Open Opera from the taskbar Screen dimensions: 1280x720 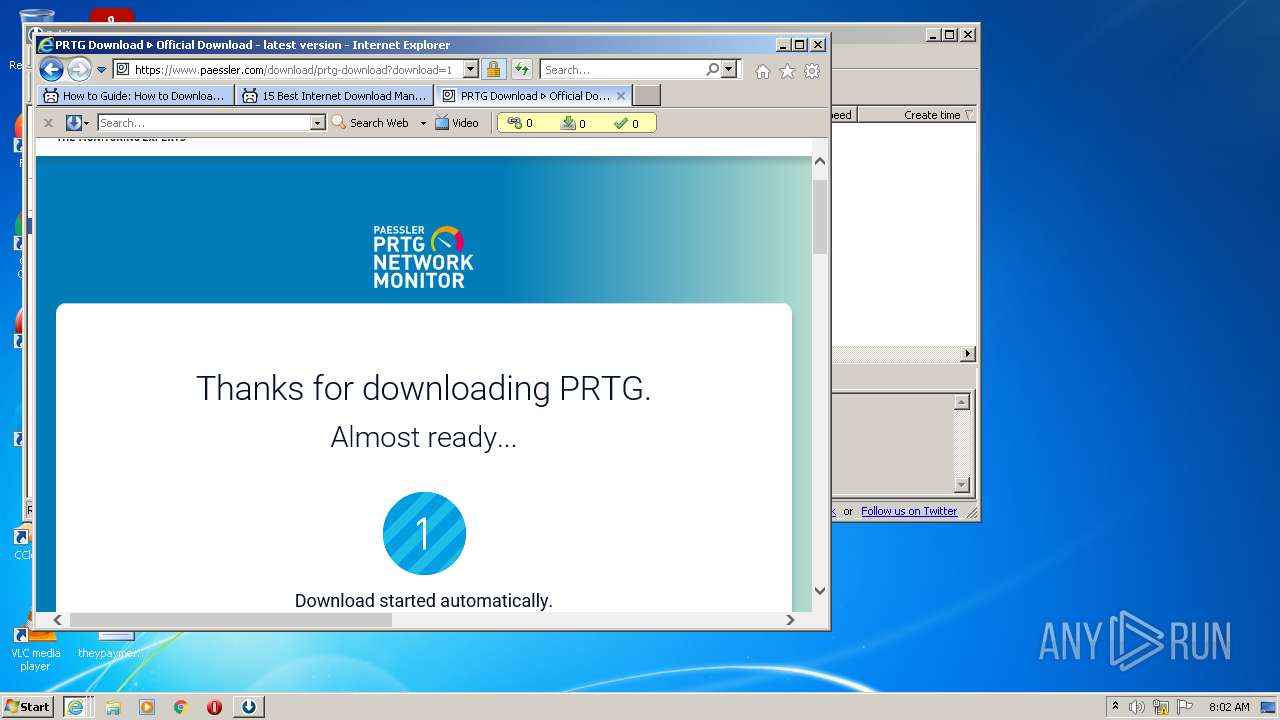[x=214, y=707]
